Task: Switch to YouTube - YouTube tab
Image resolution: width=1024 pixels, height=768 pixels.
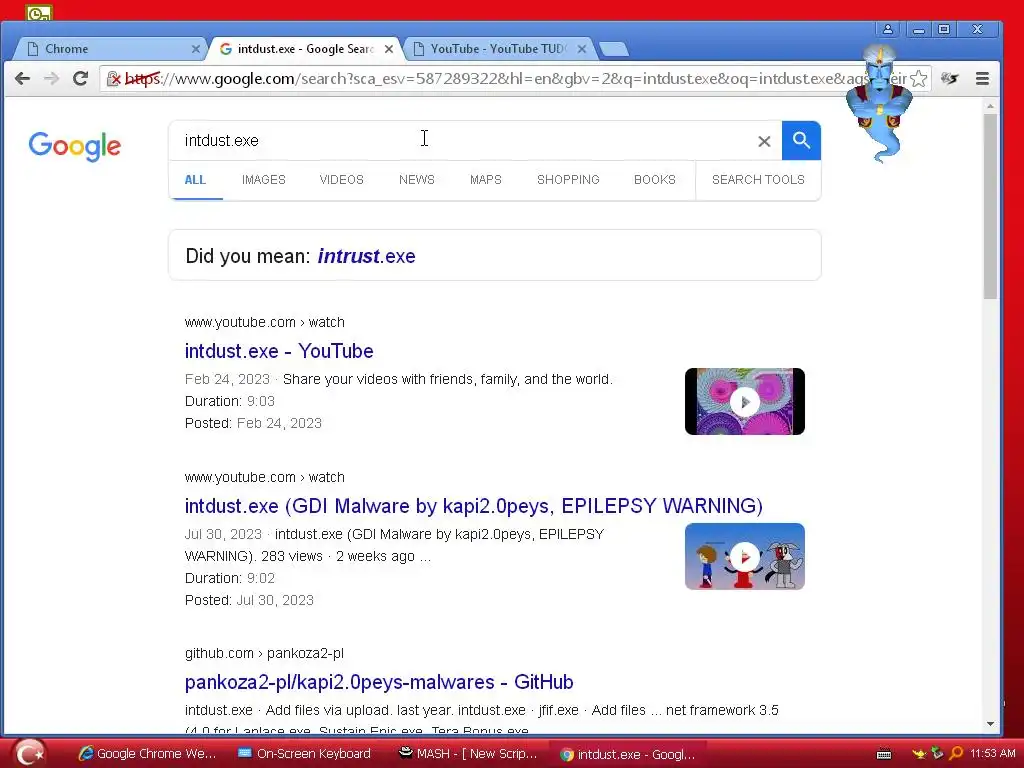Action: 498,49
